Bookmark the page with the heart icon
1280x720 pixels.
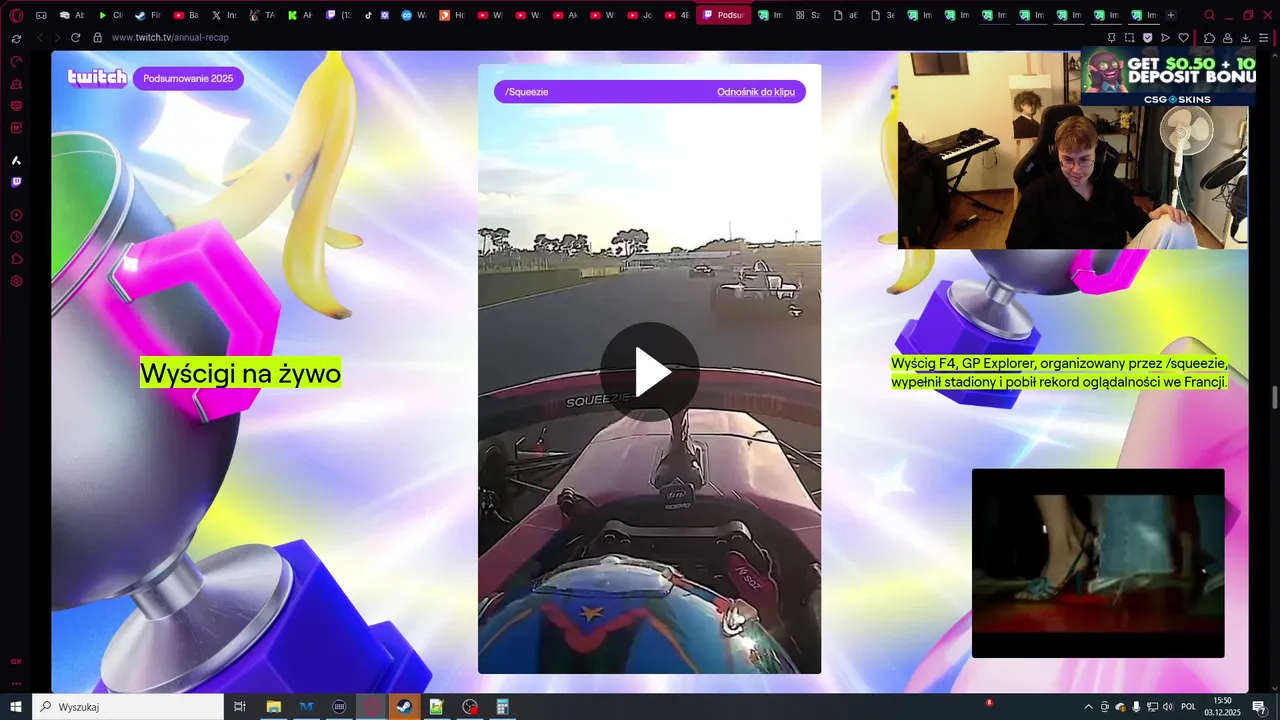[x=1183, y=37]
